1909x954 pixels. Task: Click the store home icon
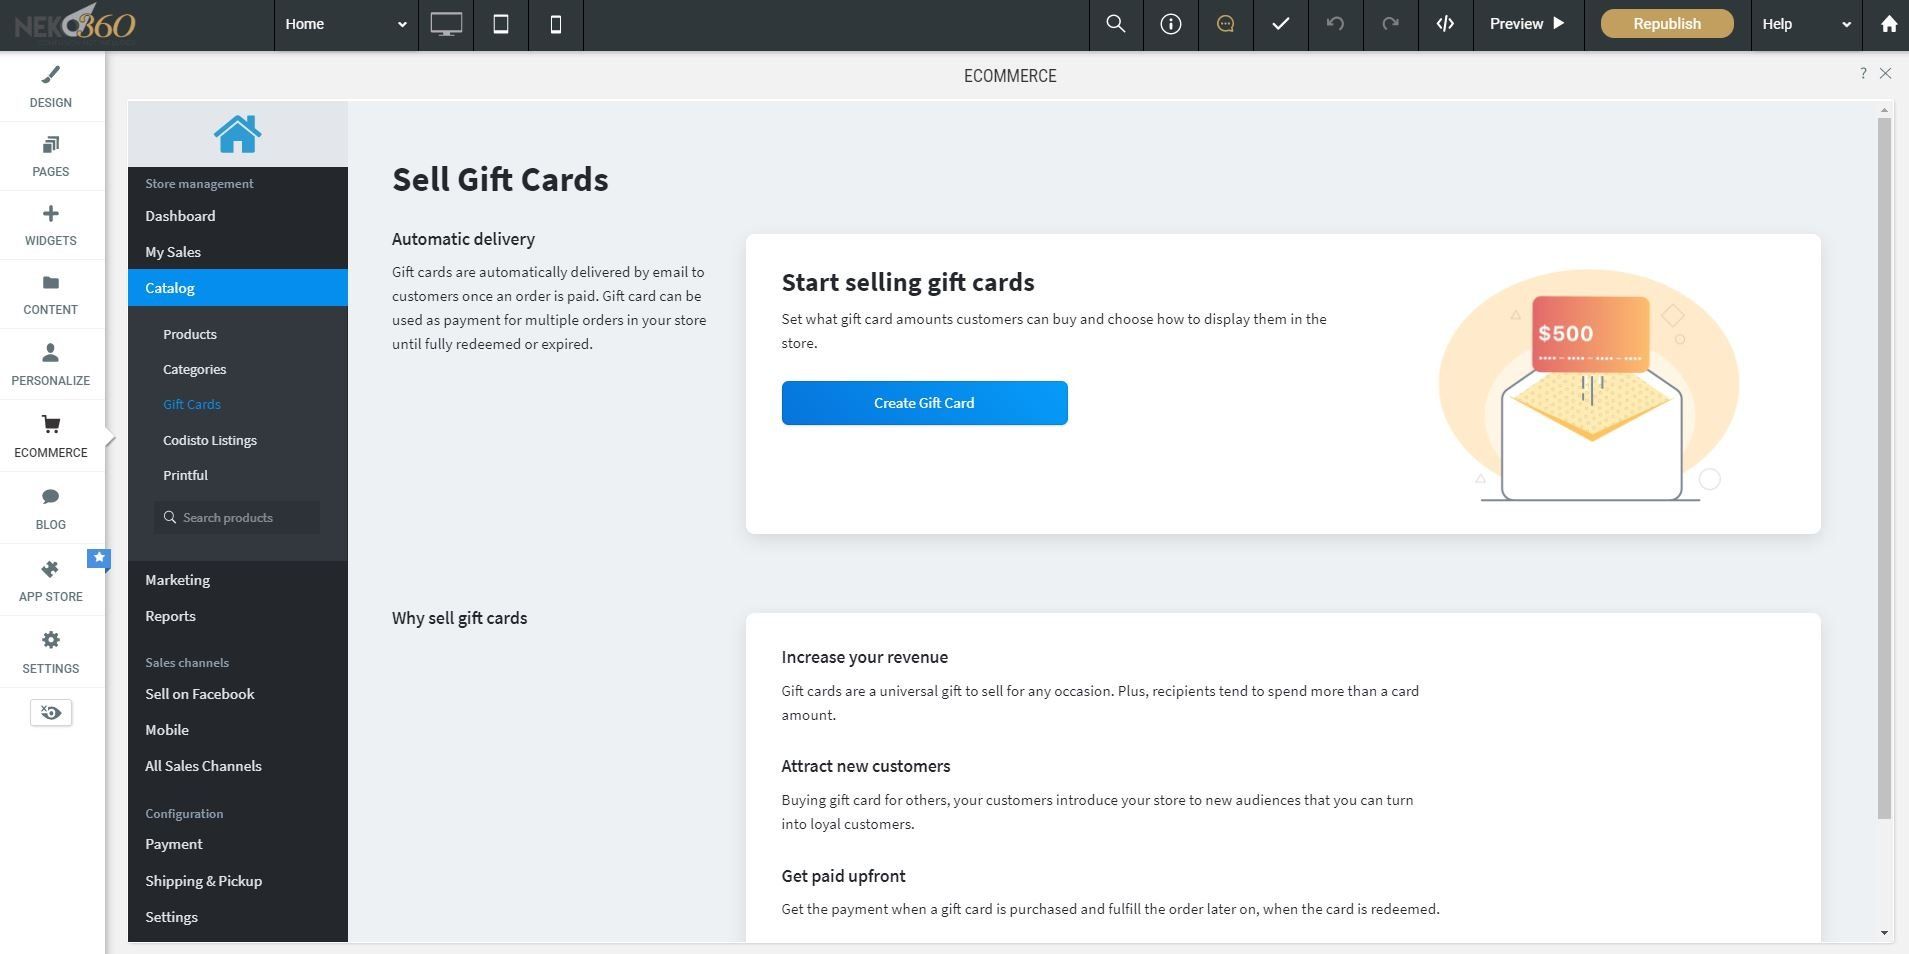tap(238, 134)
